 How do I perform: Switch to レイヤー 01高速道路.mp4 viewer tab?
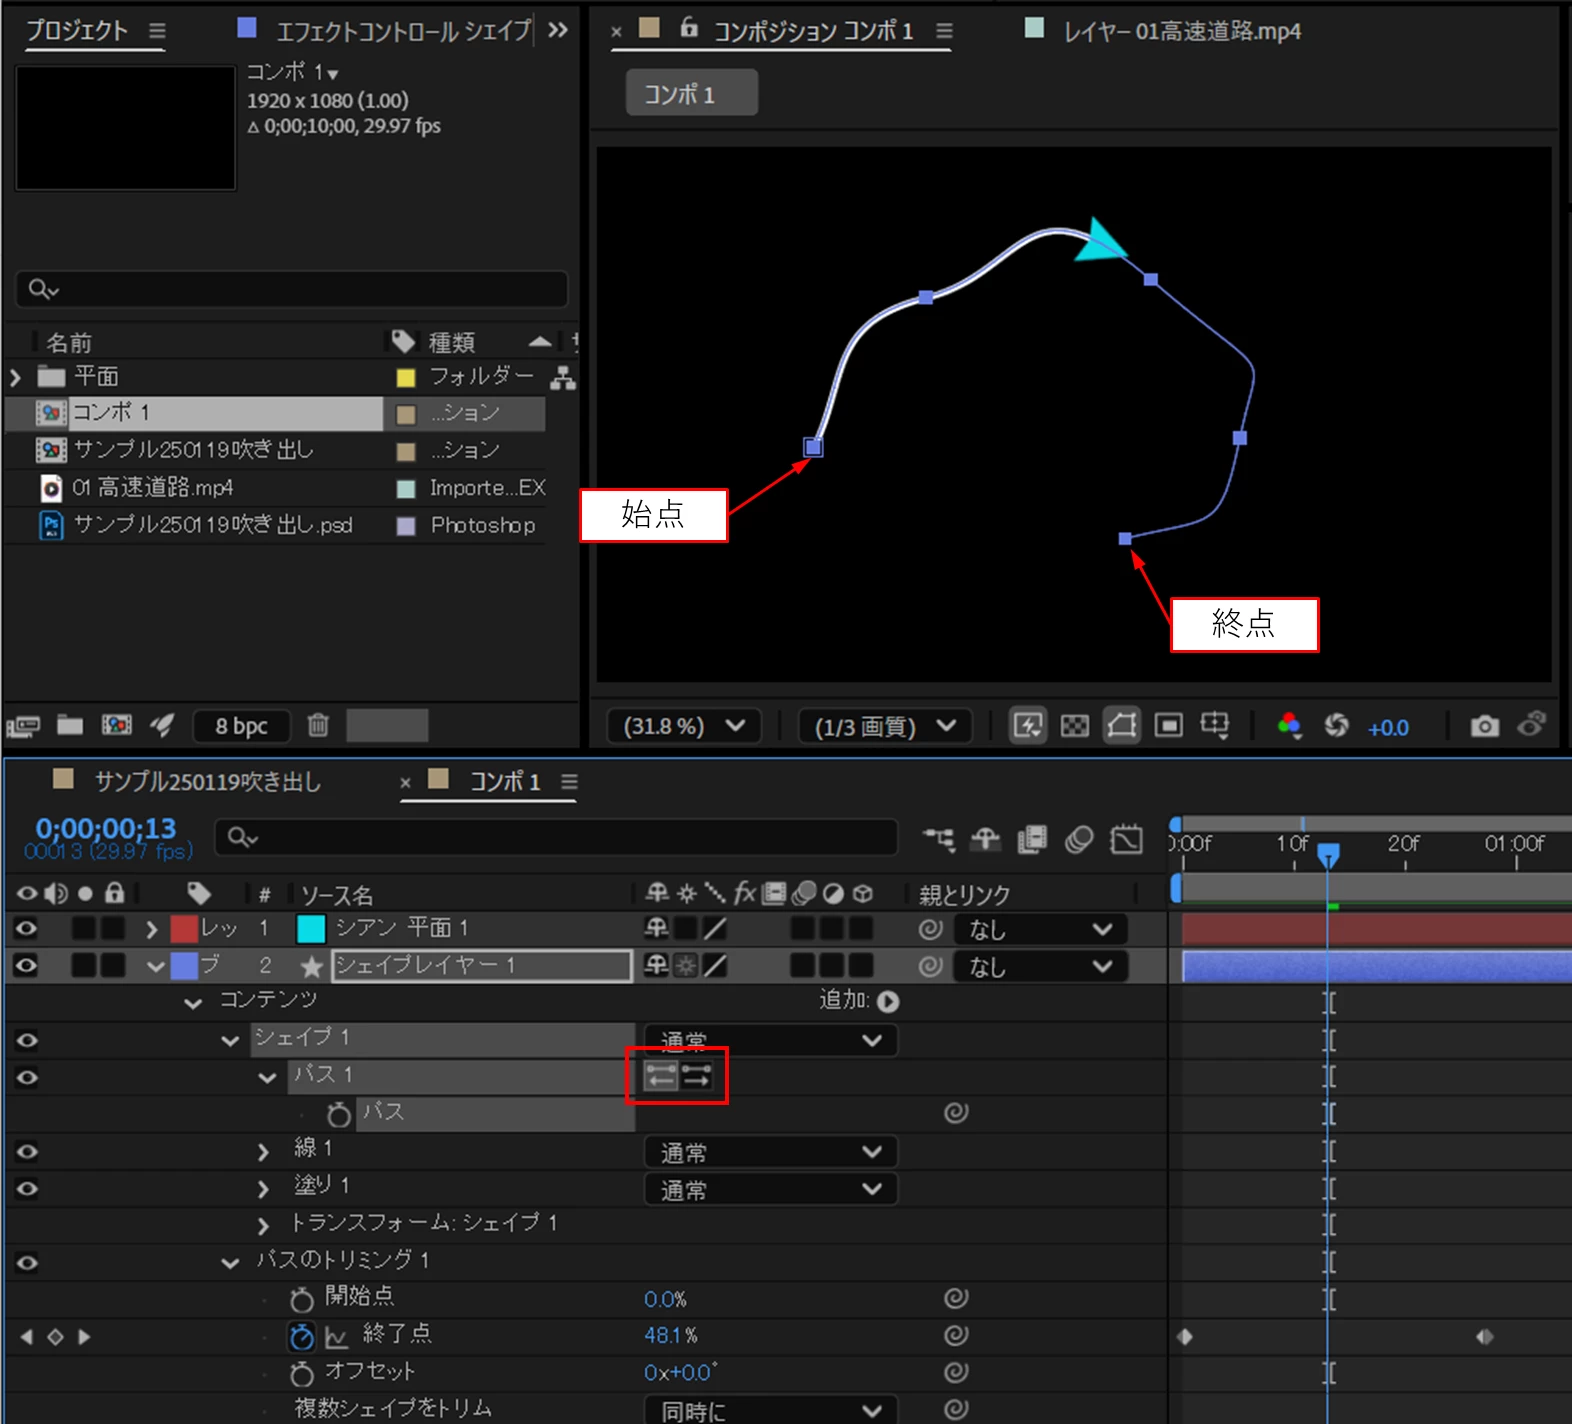[1181, 32]
